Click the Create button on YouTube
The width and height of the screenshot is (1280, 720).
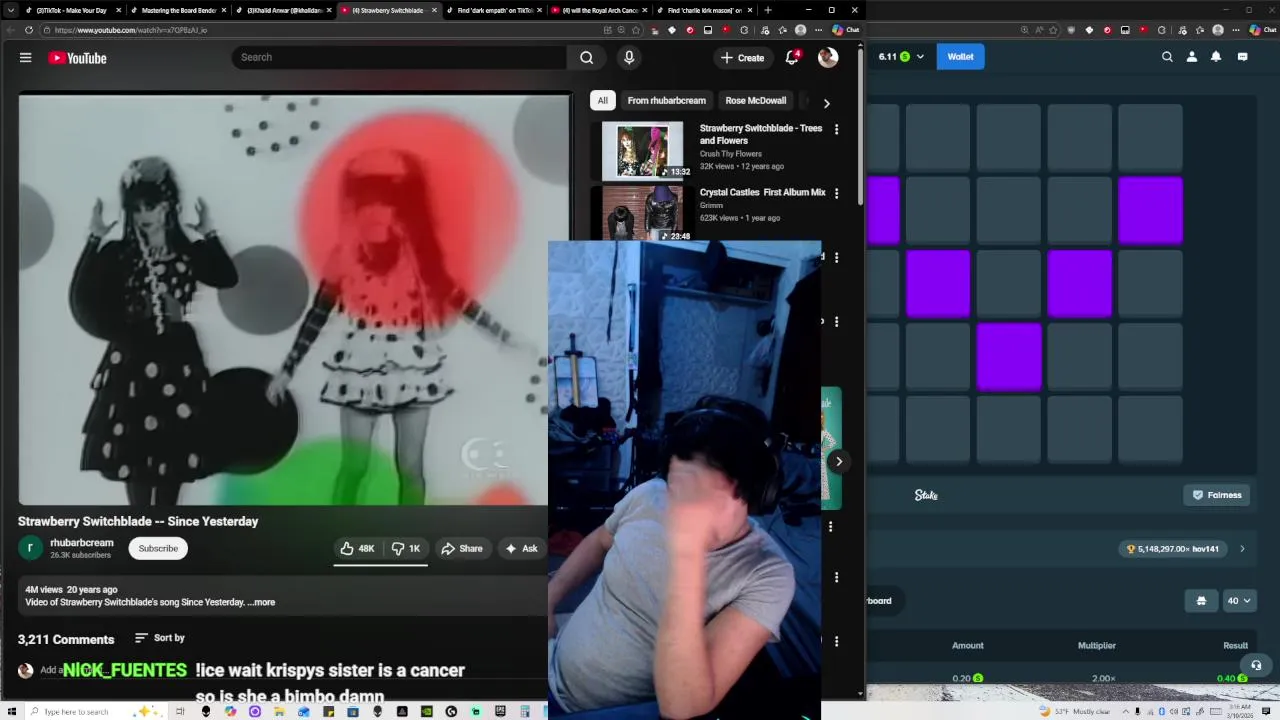pyautogui.click(x=742, y=57)
